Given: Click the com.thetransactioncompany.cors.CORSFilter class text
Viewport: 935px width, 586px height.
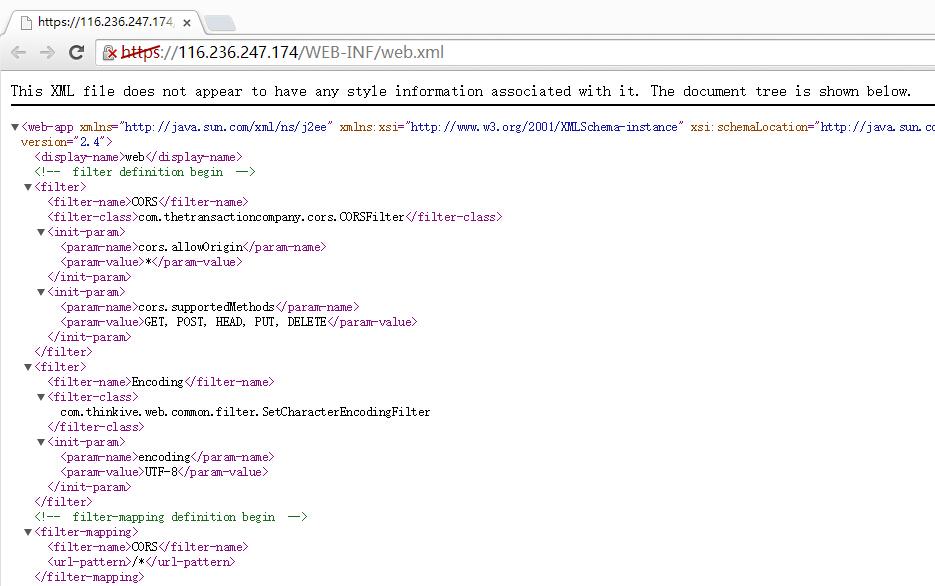Looking at the screenshot, I should [271, 217].
